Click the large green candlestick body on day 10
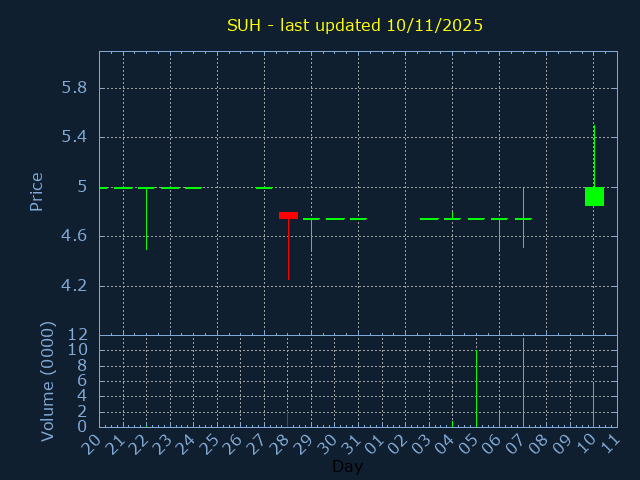Viewport: 640px width, 480px height. (594, 196)
